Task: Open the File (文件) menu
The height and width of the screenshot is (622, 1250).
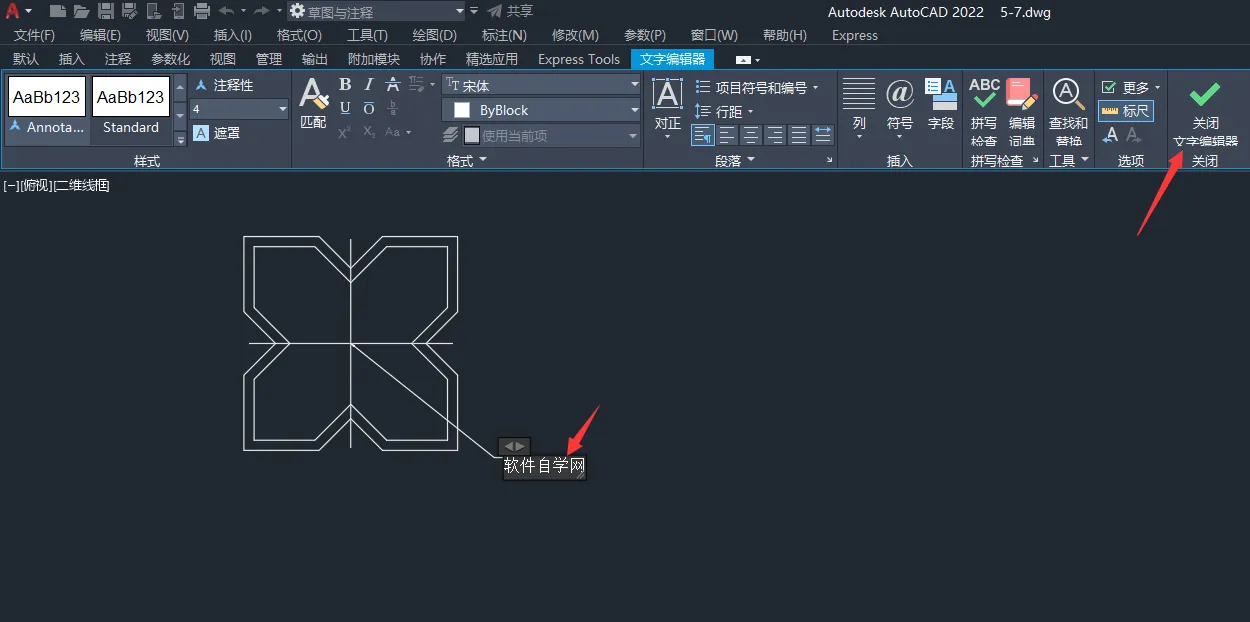Action: (34, 35)
